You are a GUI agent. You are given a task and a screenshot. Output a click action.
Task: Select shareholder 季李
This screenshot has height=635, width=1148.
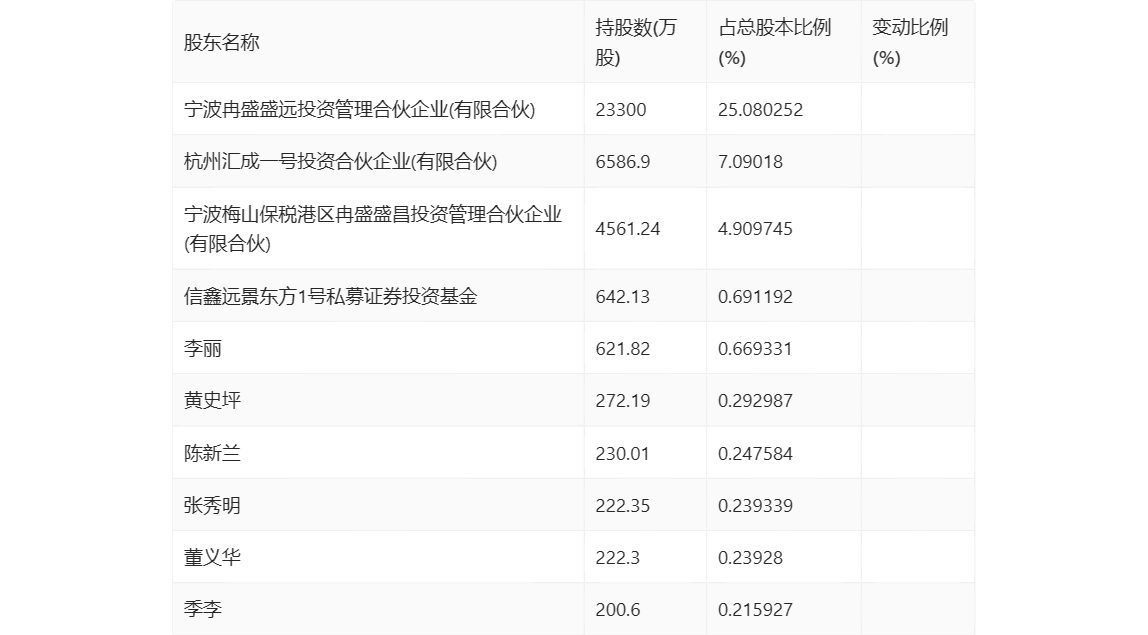[x=203, y=609]
